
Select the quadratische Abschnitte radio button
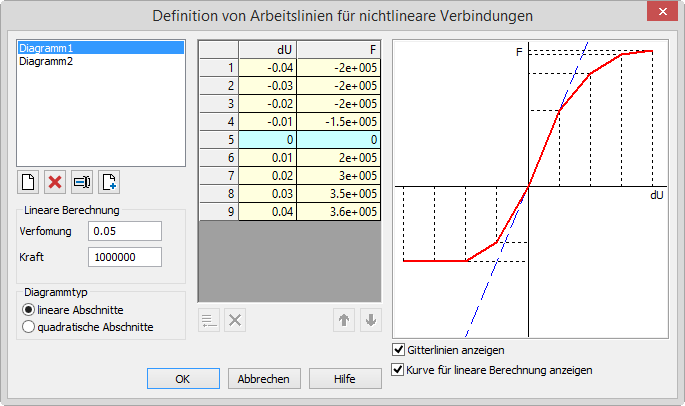pos(28,327)
